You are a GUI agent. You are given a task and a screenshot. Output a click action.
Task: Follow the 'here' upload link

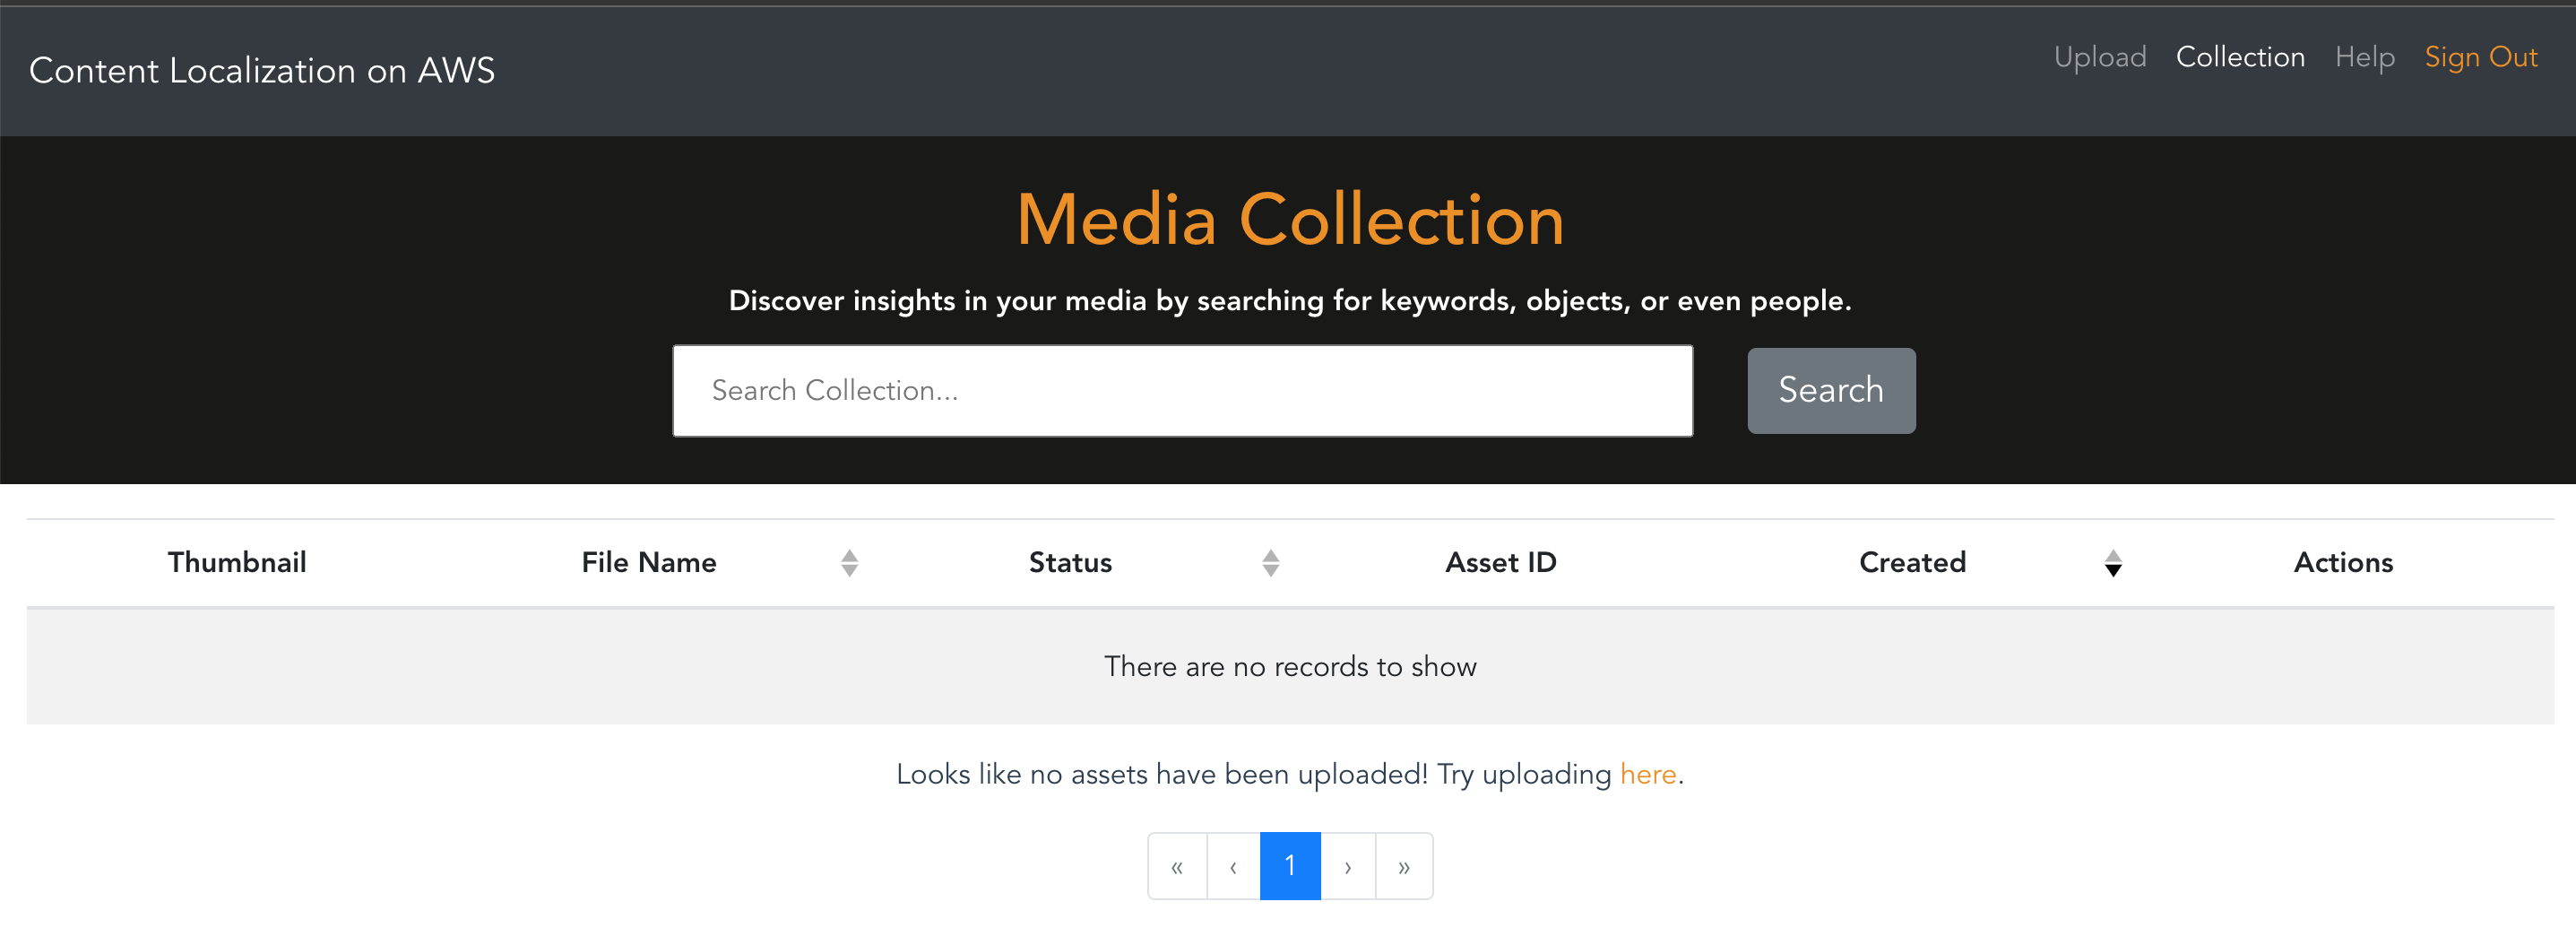(x=1647, y=774)
